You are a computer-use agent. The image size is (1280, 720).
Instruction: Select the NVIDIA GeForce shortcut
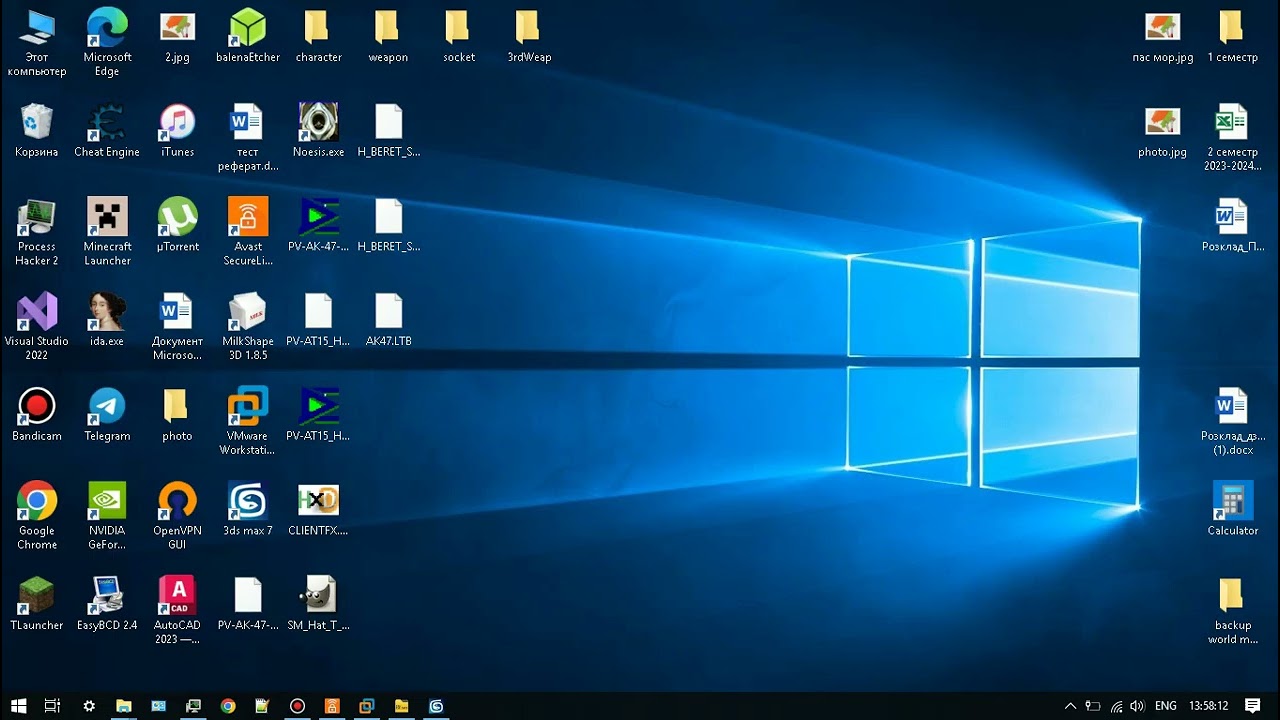click(x=107, y=516)
